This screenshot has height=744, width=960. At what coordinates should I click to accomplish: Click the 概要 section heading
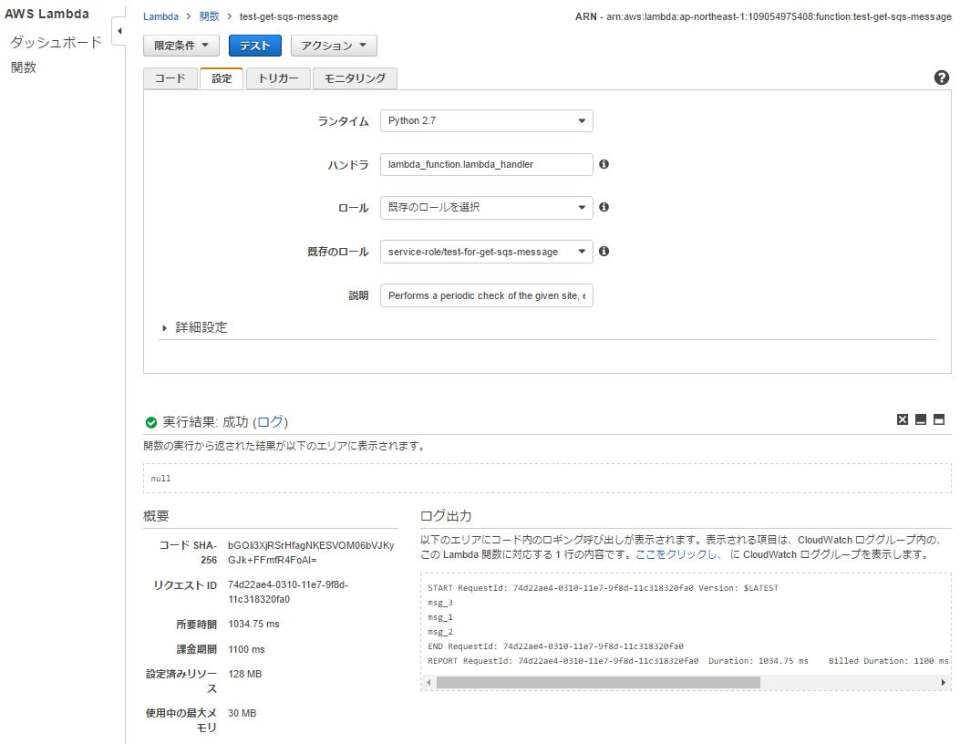coord(156,516)
